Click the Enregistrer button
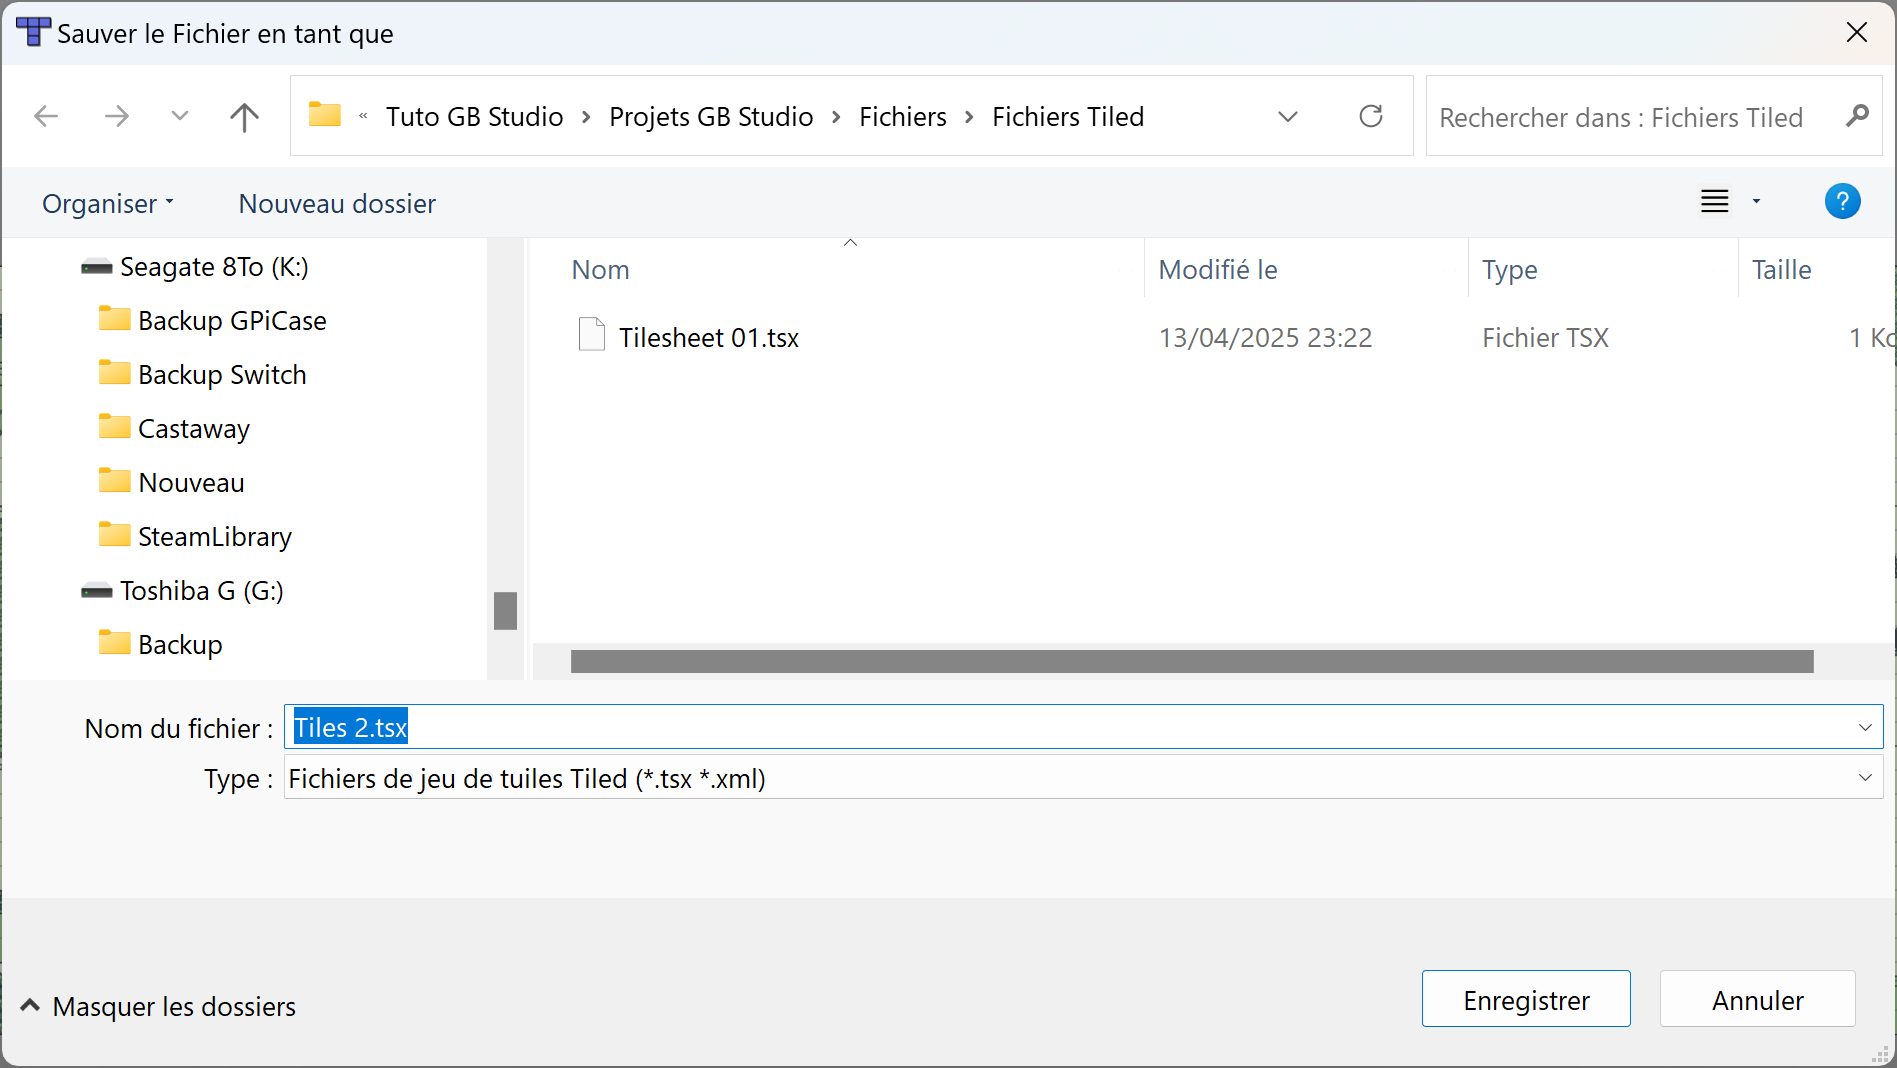This screenshot has height=1068, width=1897. coord(1525,999)
